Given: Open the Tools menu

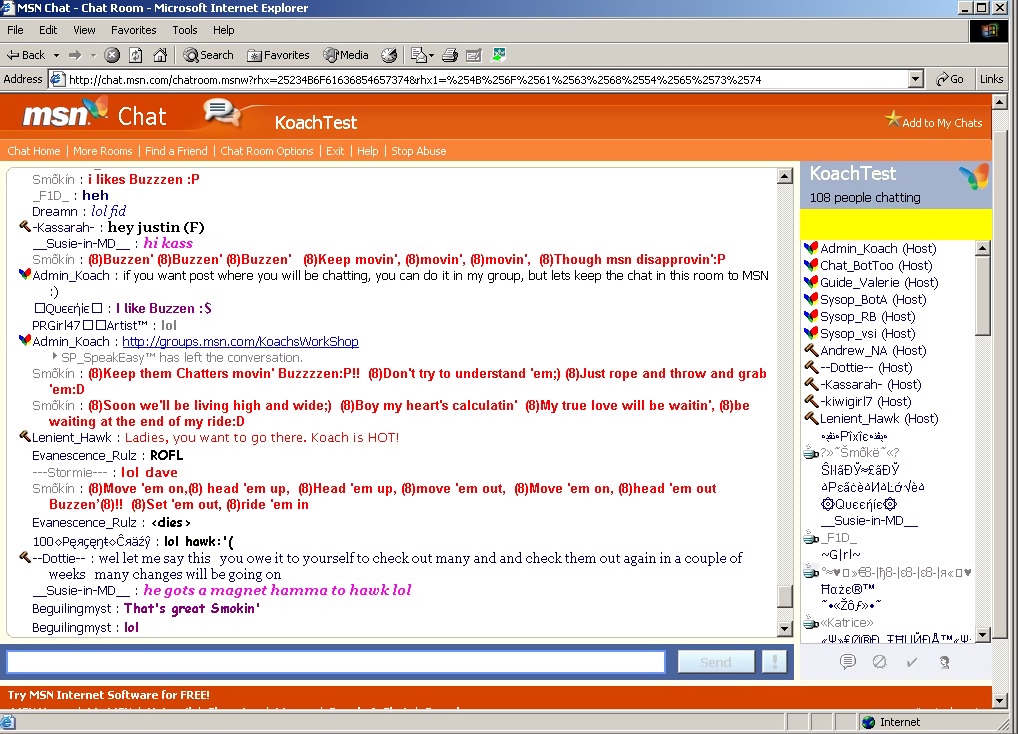Looking at the screenshot, I should point(184,30).
